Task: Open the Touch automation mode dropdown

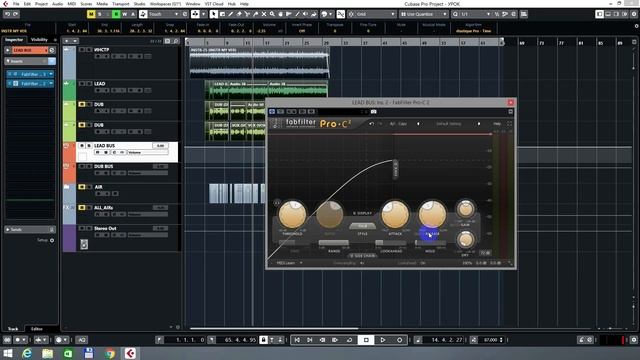Action: [x=164, y=14]
